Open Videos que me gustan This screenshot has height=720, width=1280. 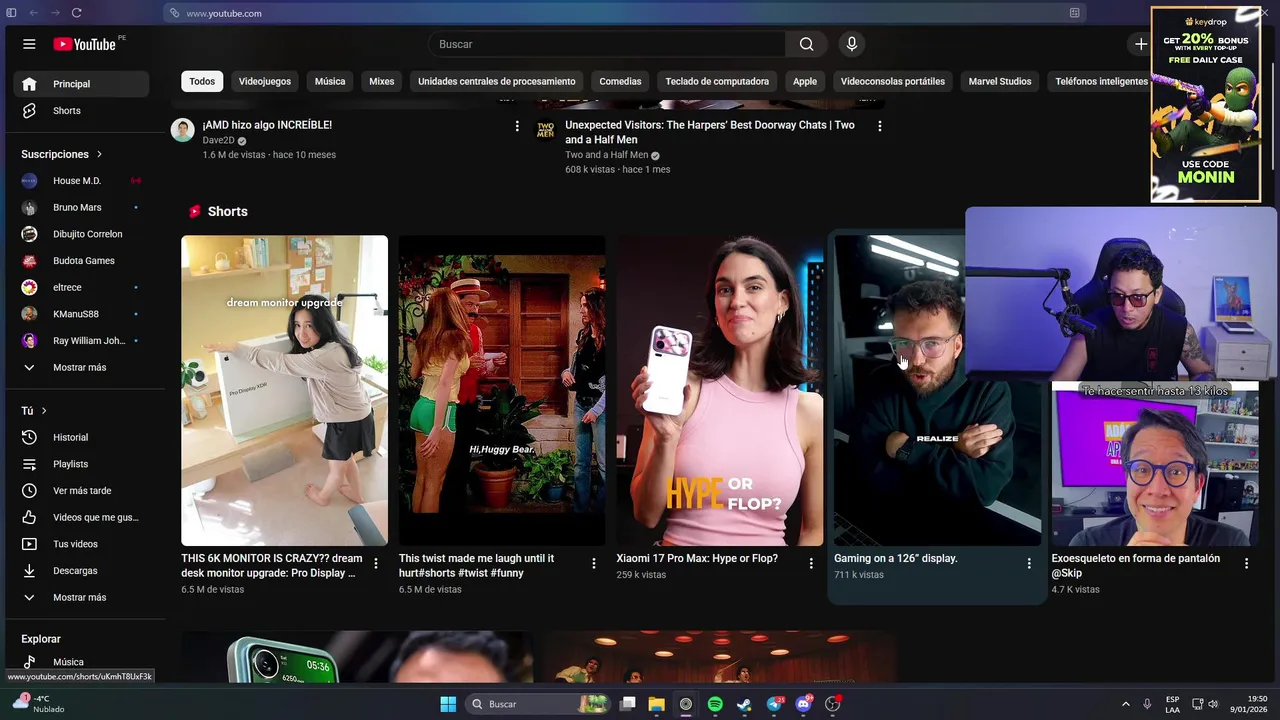point(81,517)
